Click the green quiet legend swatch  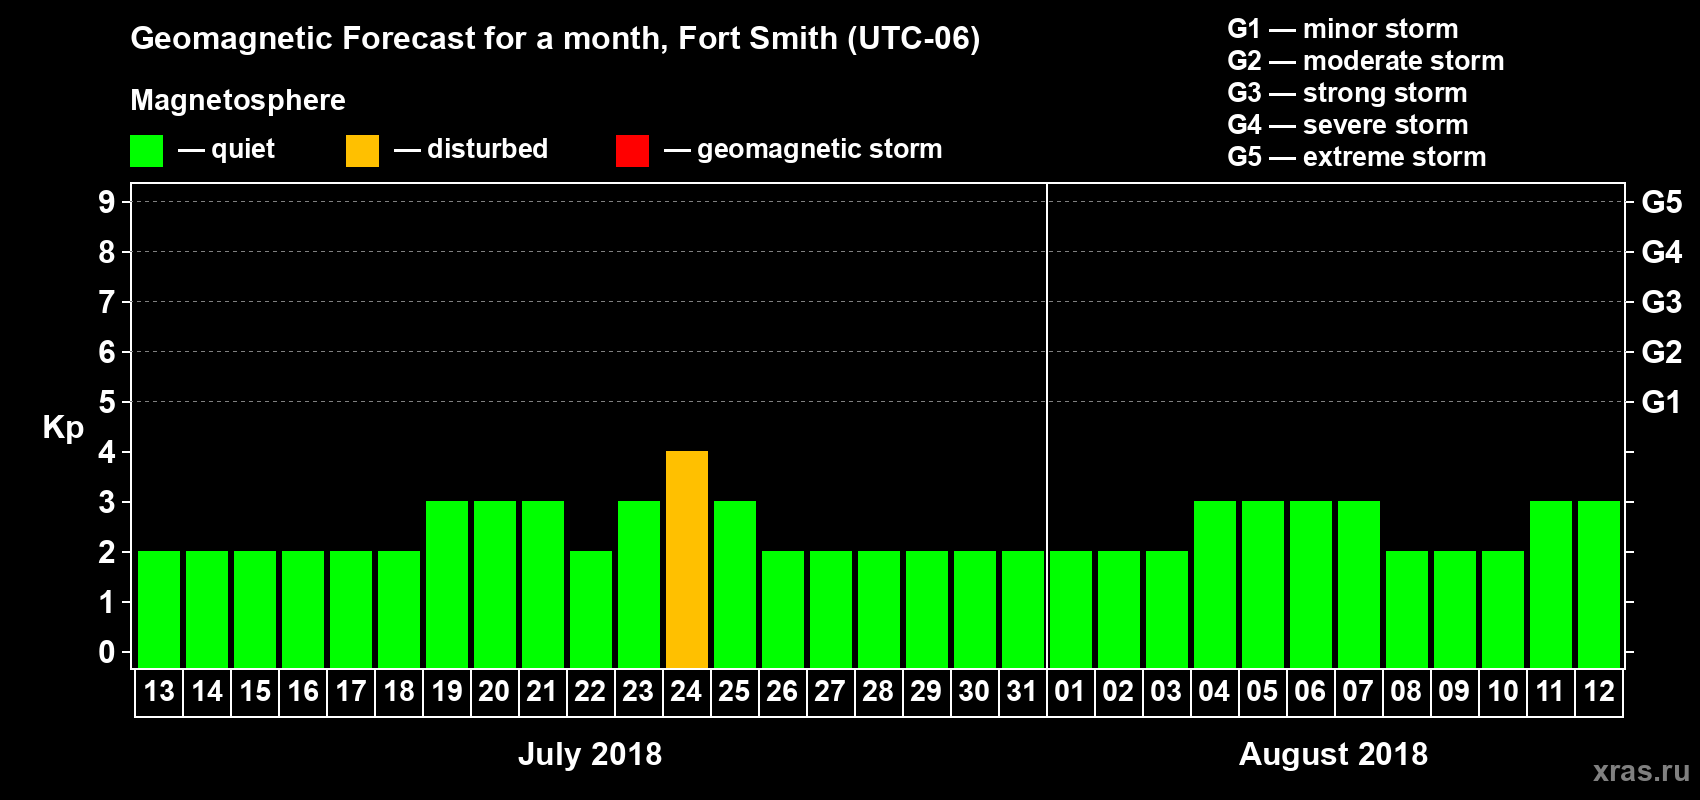tap(146, 151)
